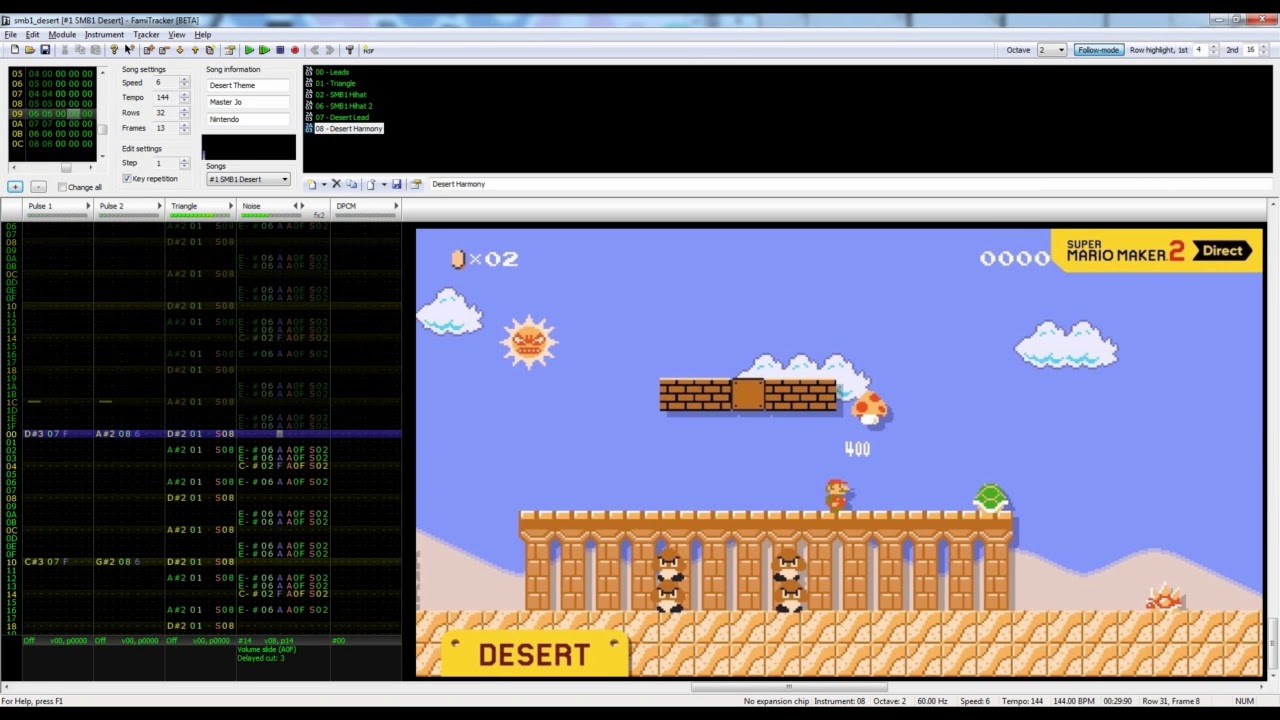Open File menu

(10, 35)
